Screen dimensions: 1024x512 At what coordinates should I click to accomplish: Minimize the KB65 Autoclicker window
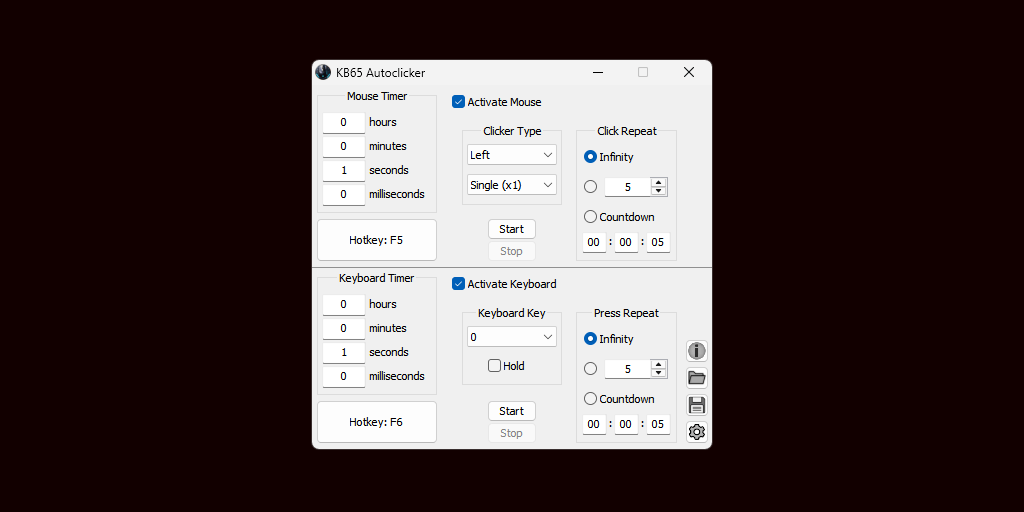(598, 72)
